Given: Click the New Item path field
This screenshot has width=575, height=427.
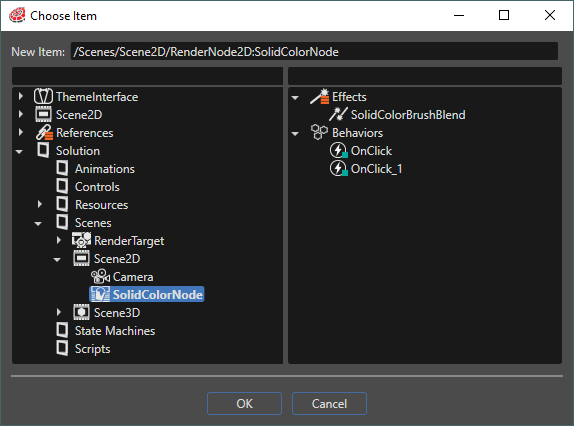Looking at the screenshot, I should (314, 51).
